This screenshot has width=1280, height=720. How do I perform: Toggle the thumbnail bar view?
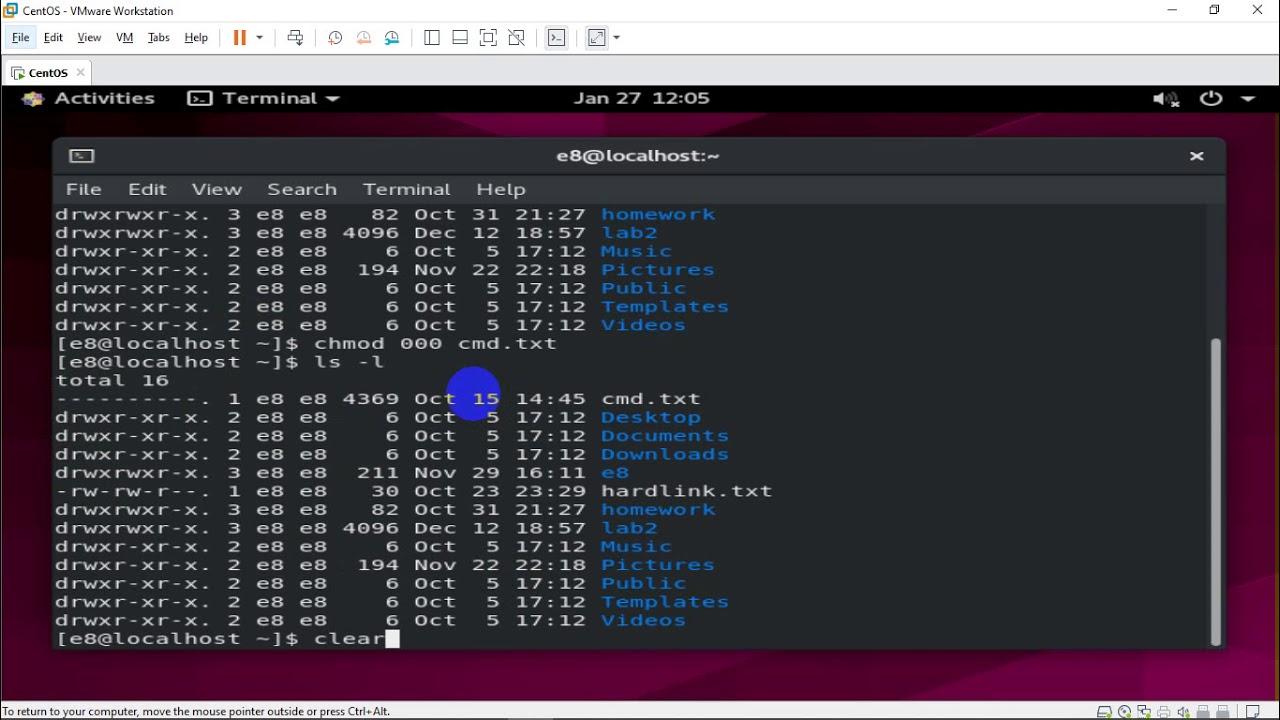460,38
